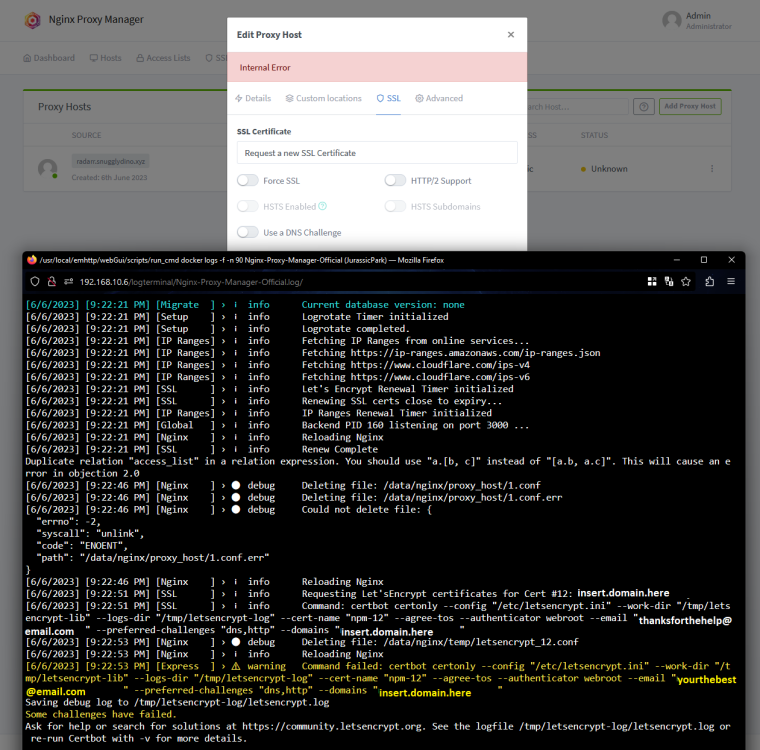Close the Firefox log window
Screen dimensions: 760x750
pyautogui.click(x=731, y=260)
